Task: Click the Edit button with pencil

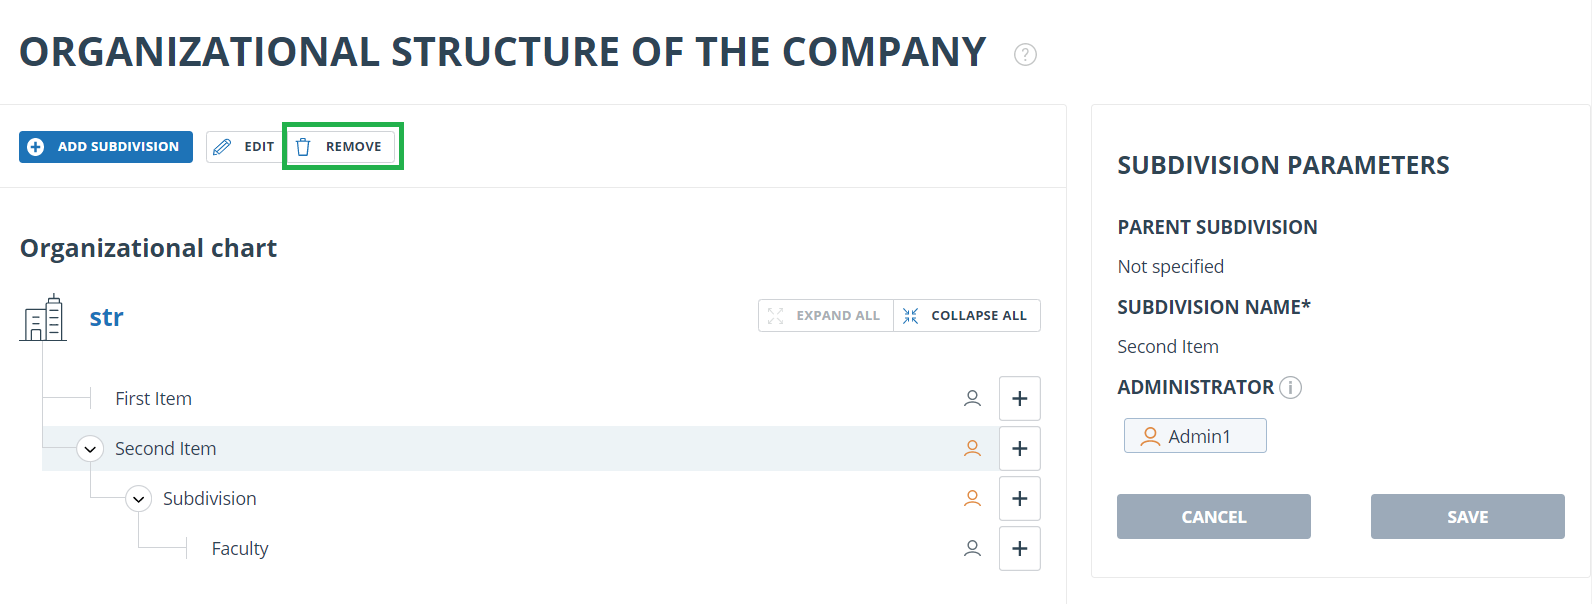Action: 245,146
